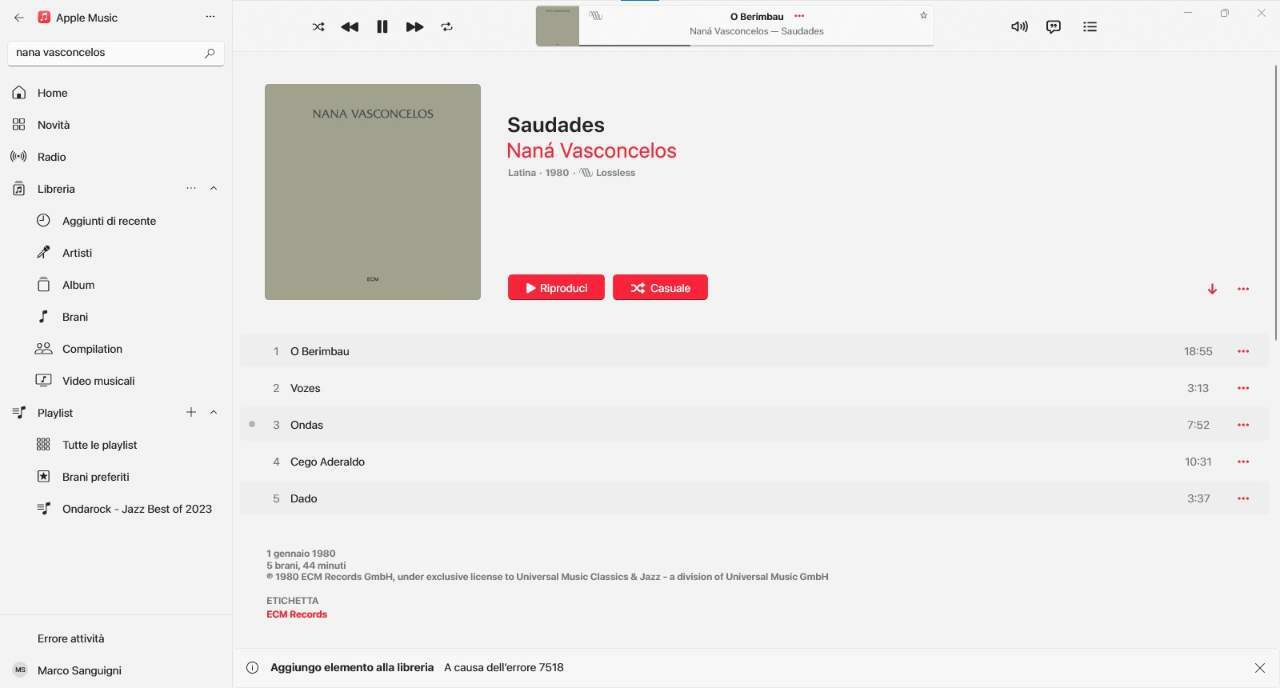
Task: Collapse the Playlist section
Action: point(213,413)
